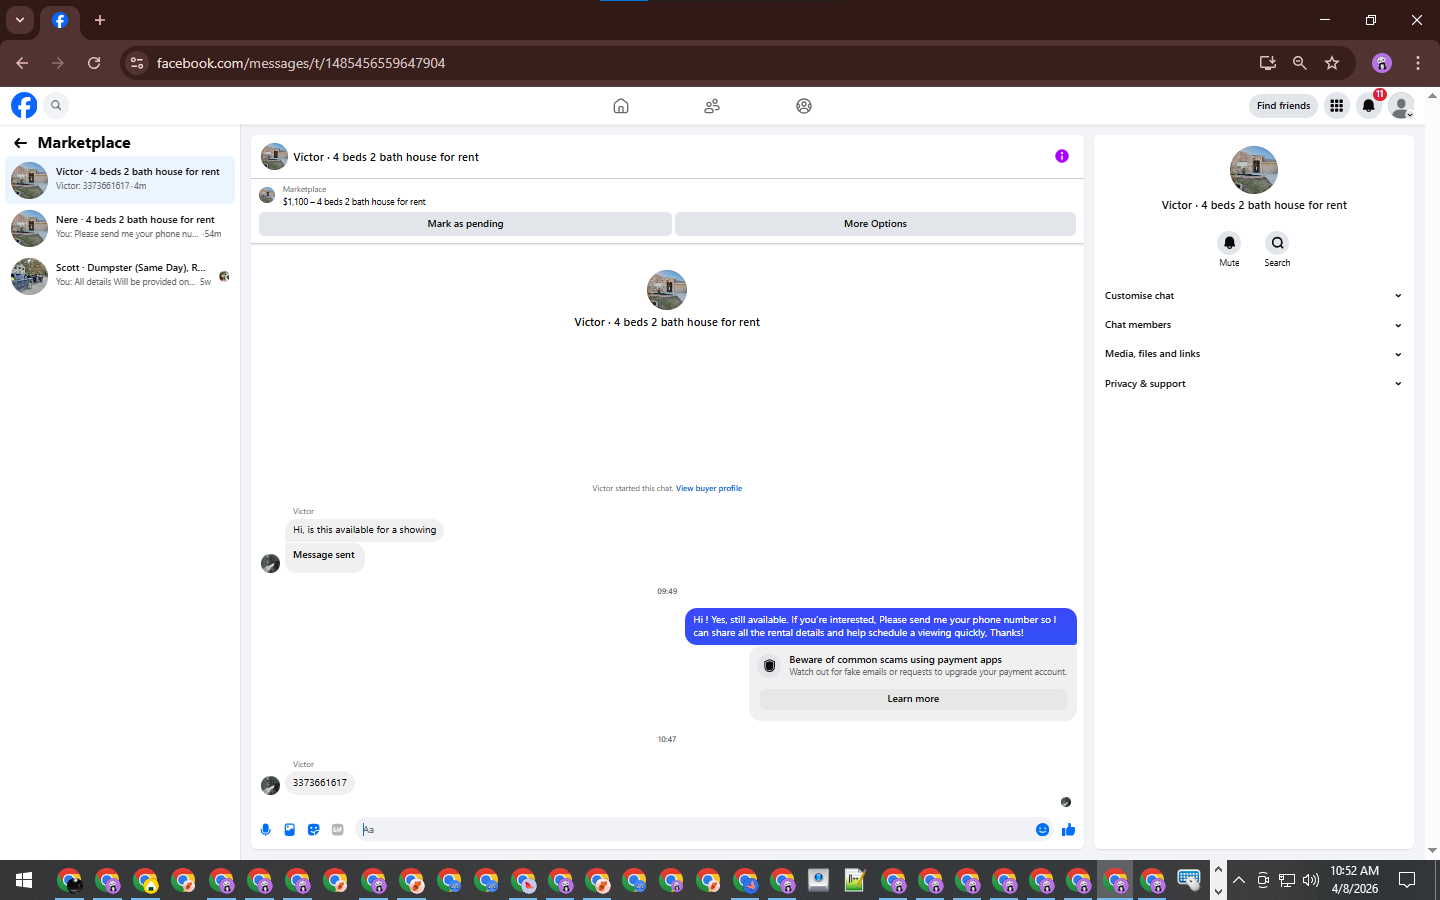Screen dimensions: 1440x900
Task: Send a voice clip microphone icon
Action: [x=266, y=829]
